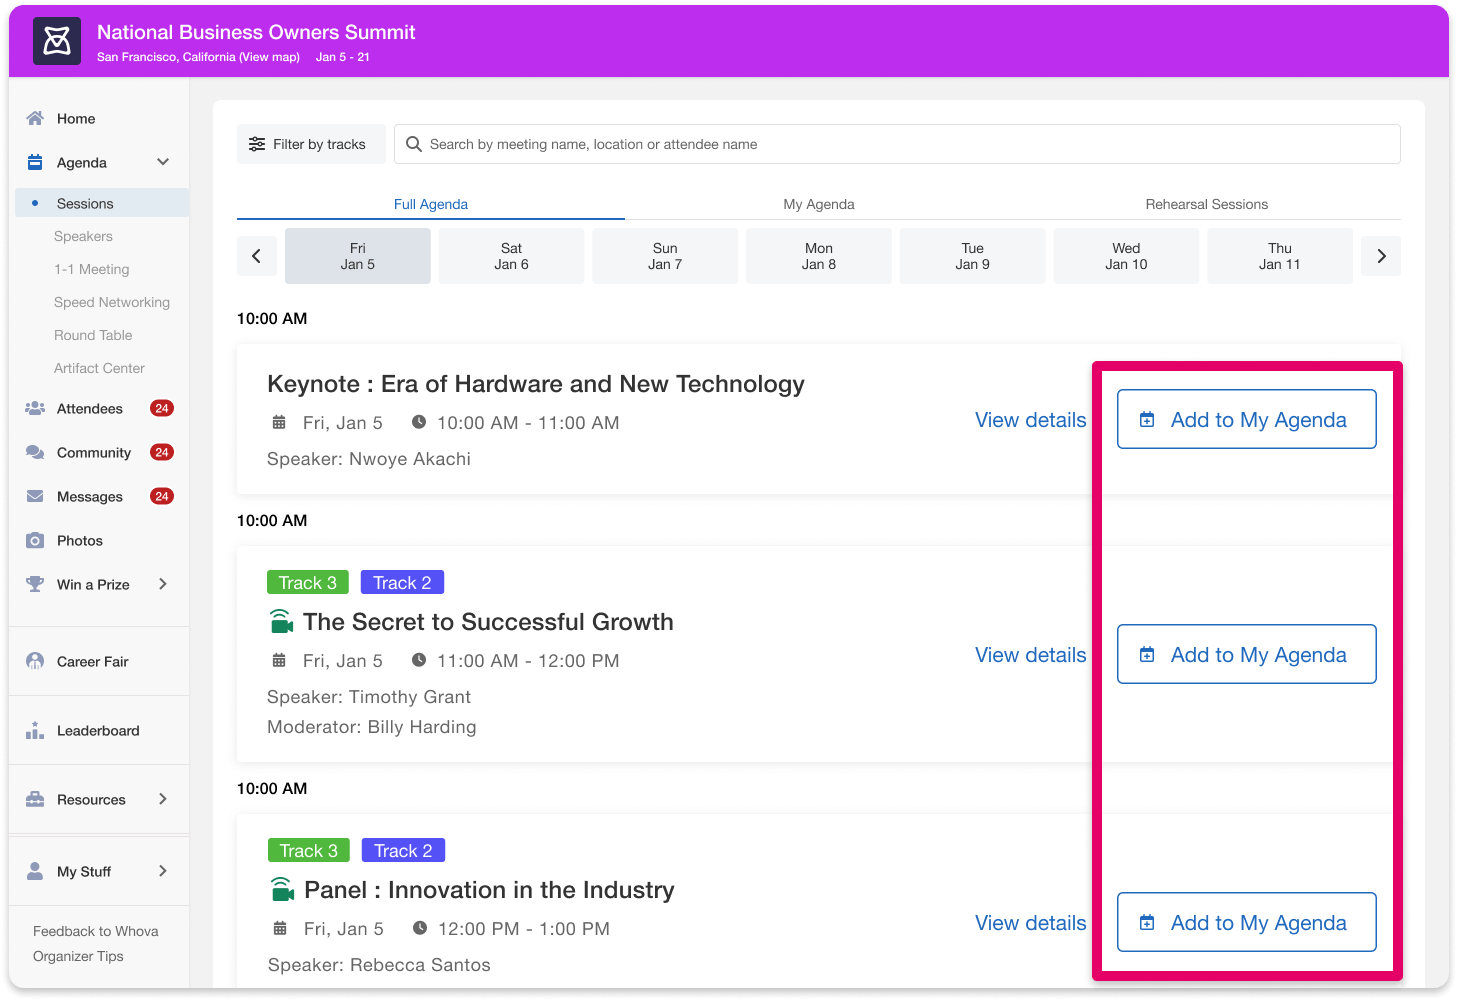Expand the My Stuff submenu

tap(163, 871)
